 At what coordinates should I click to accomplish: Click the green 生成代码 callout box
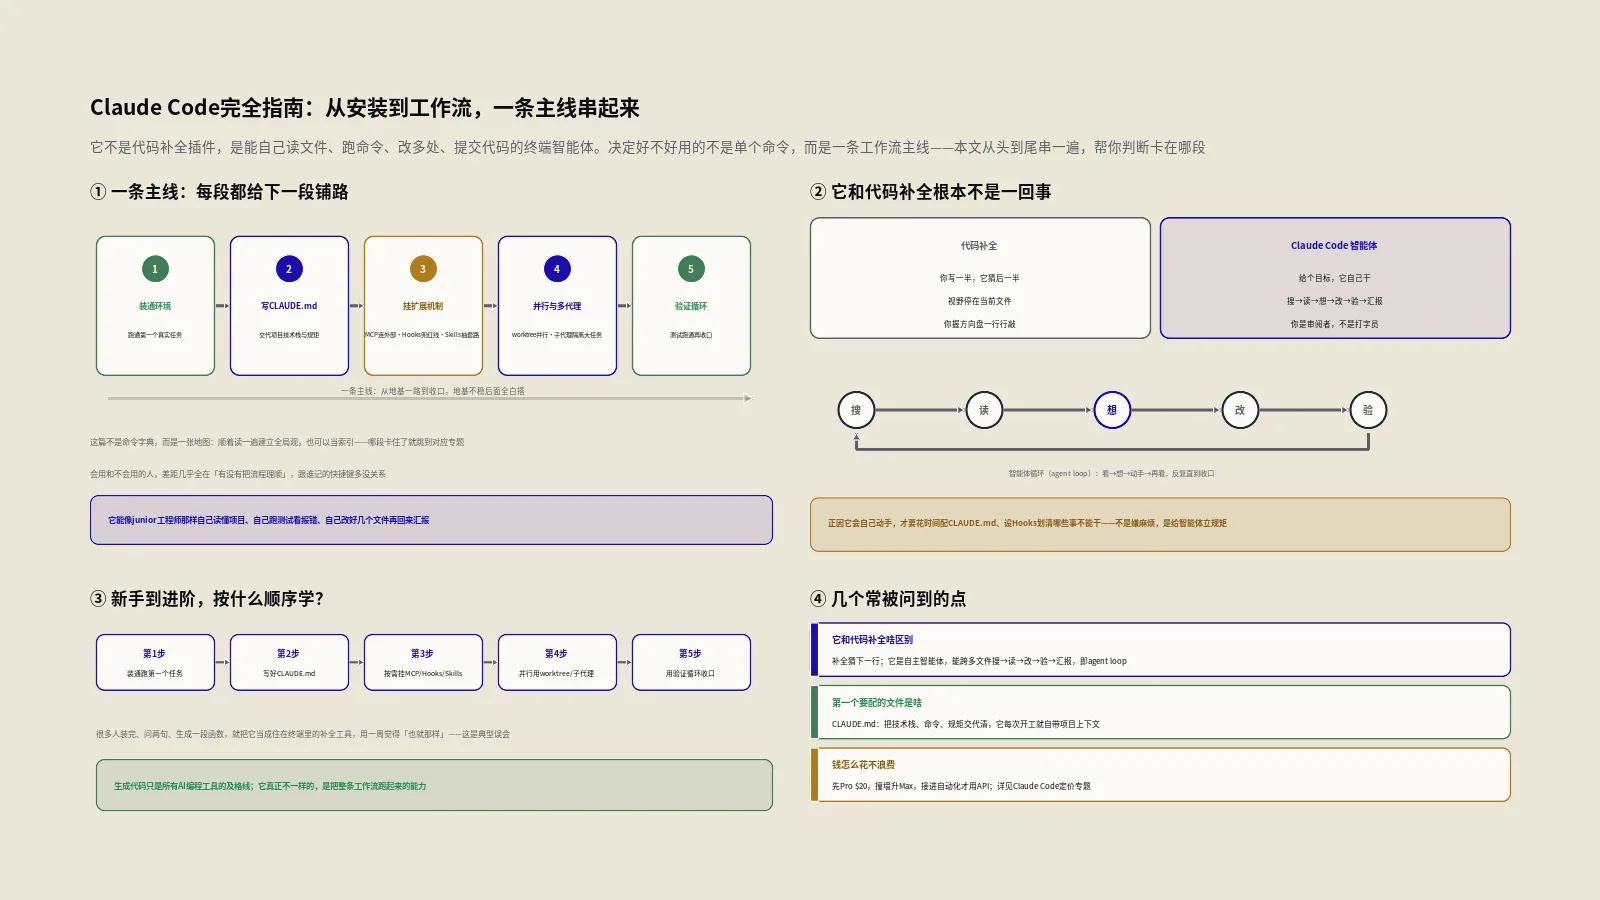click(434, 785)
